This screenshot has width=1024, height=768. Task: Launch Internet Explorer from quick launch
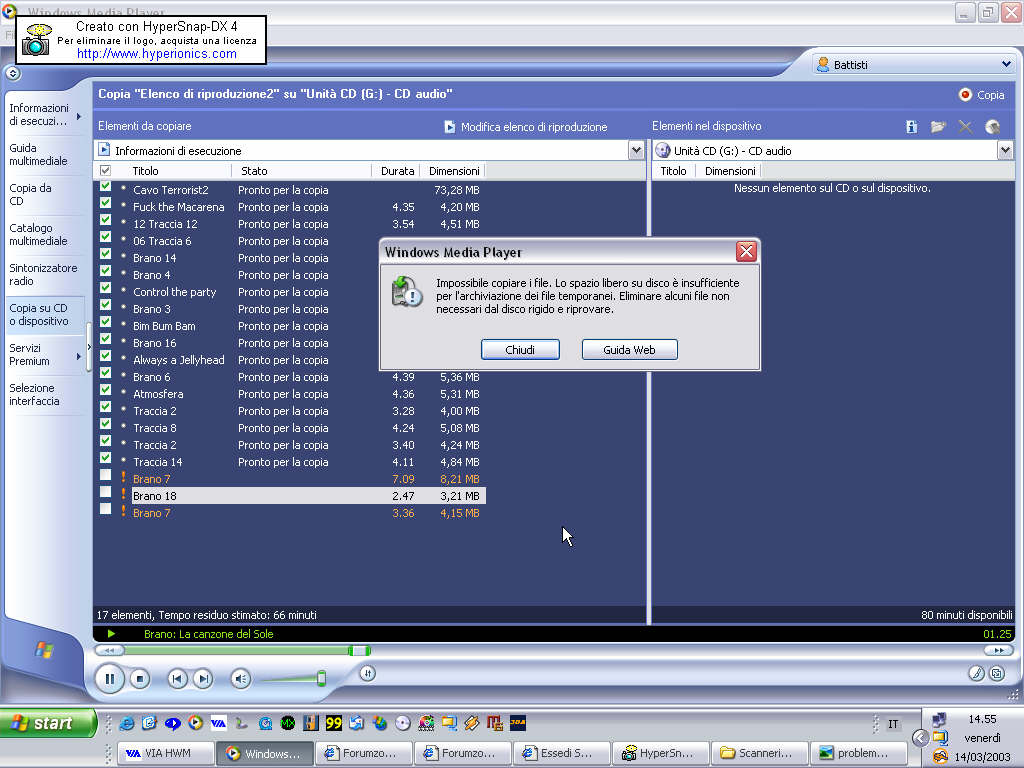pyautogui.click(x=127, y=723)
